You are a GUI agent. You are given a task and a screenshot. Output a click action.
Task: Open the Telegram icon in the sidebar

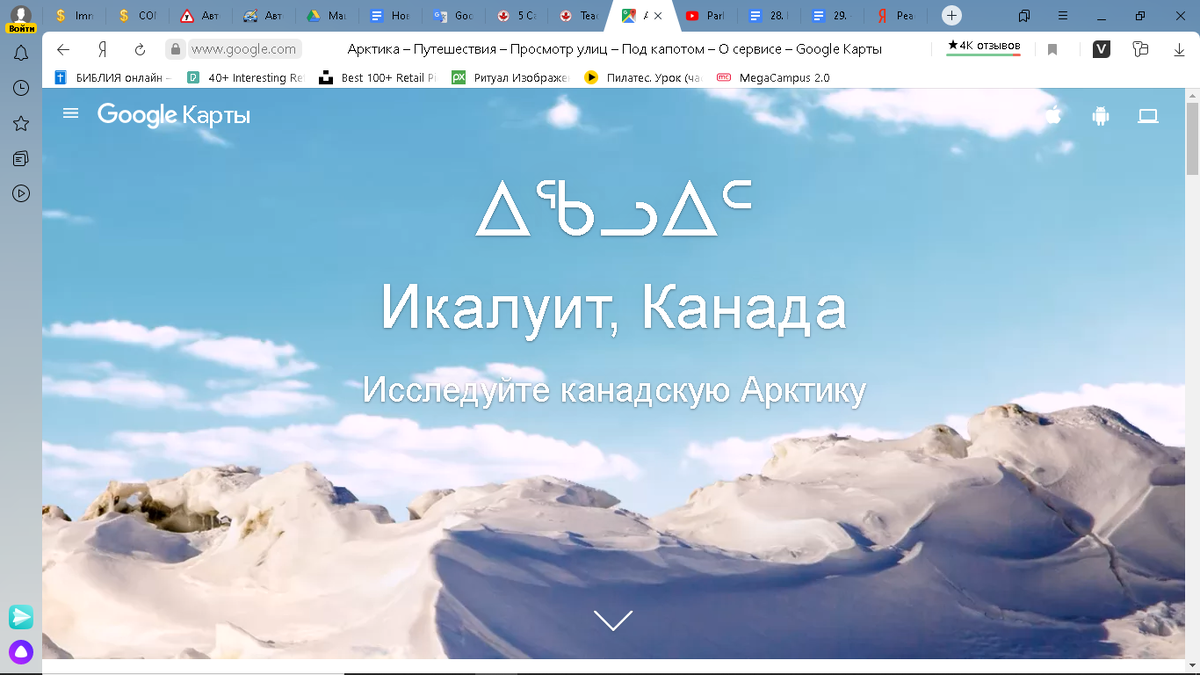19,618
